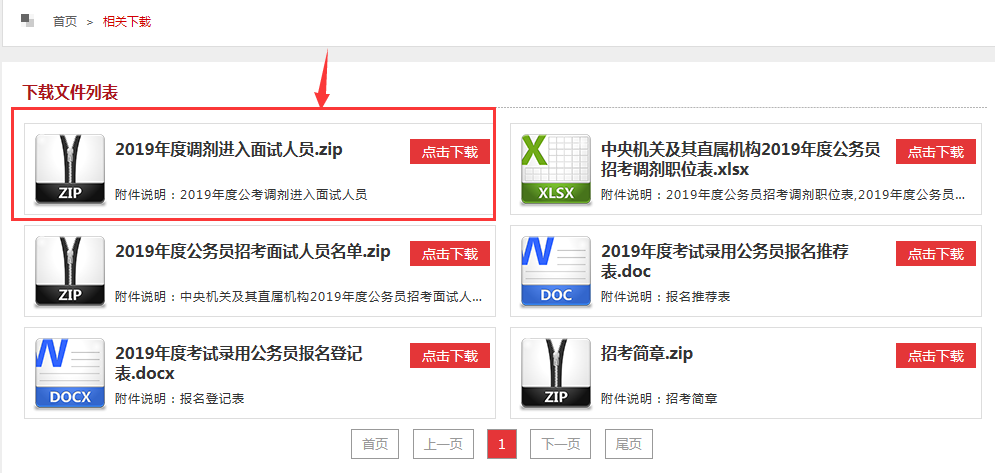Jump to first page with 首页 pager button
Image resolution: width=995 pixels, height=473 pixels.
click(375, 444)
